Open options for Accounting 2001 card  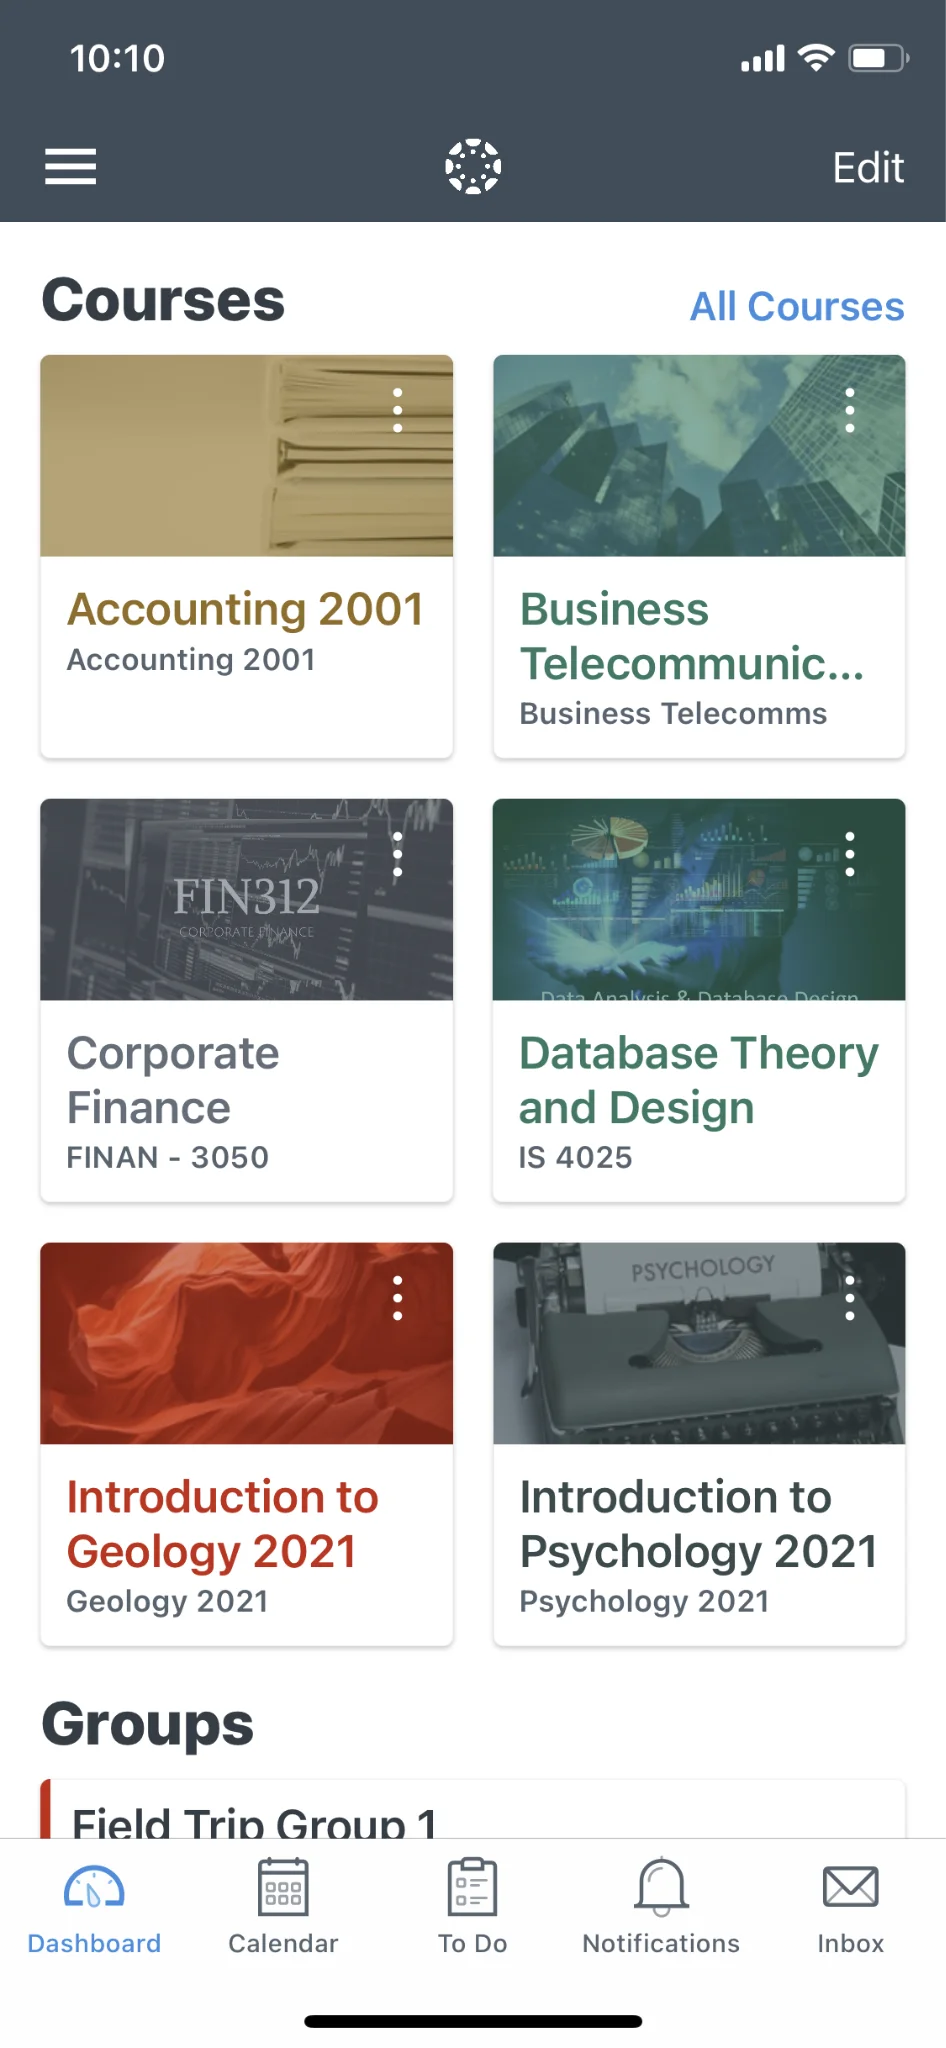(x=398, y=410)
